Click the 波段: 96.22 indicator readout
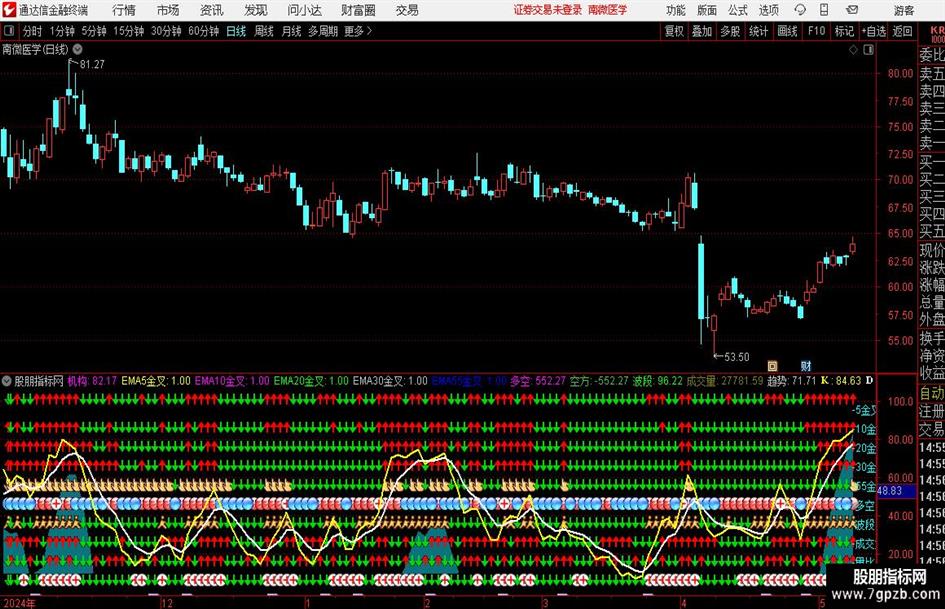 click(x=658, y=381)
